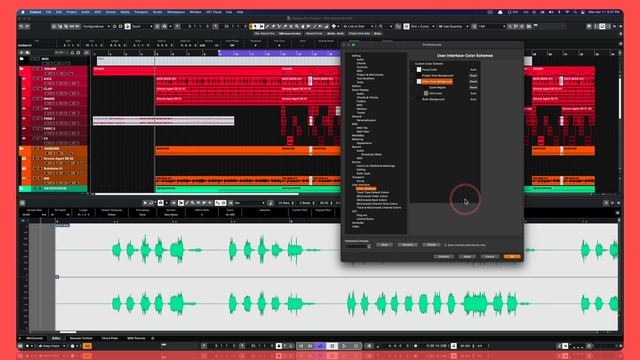Click the Redo icon in project toolbar
Viewport: 640px width, 360px height.
pos(27,27)
